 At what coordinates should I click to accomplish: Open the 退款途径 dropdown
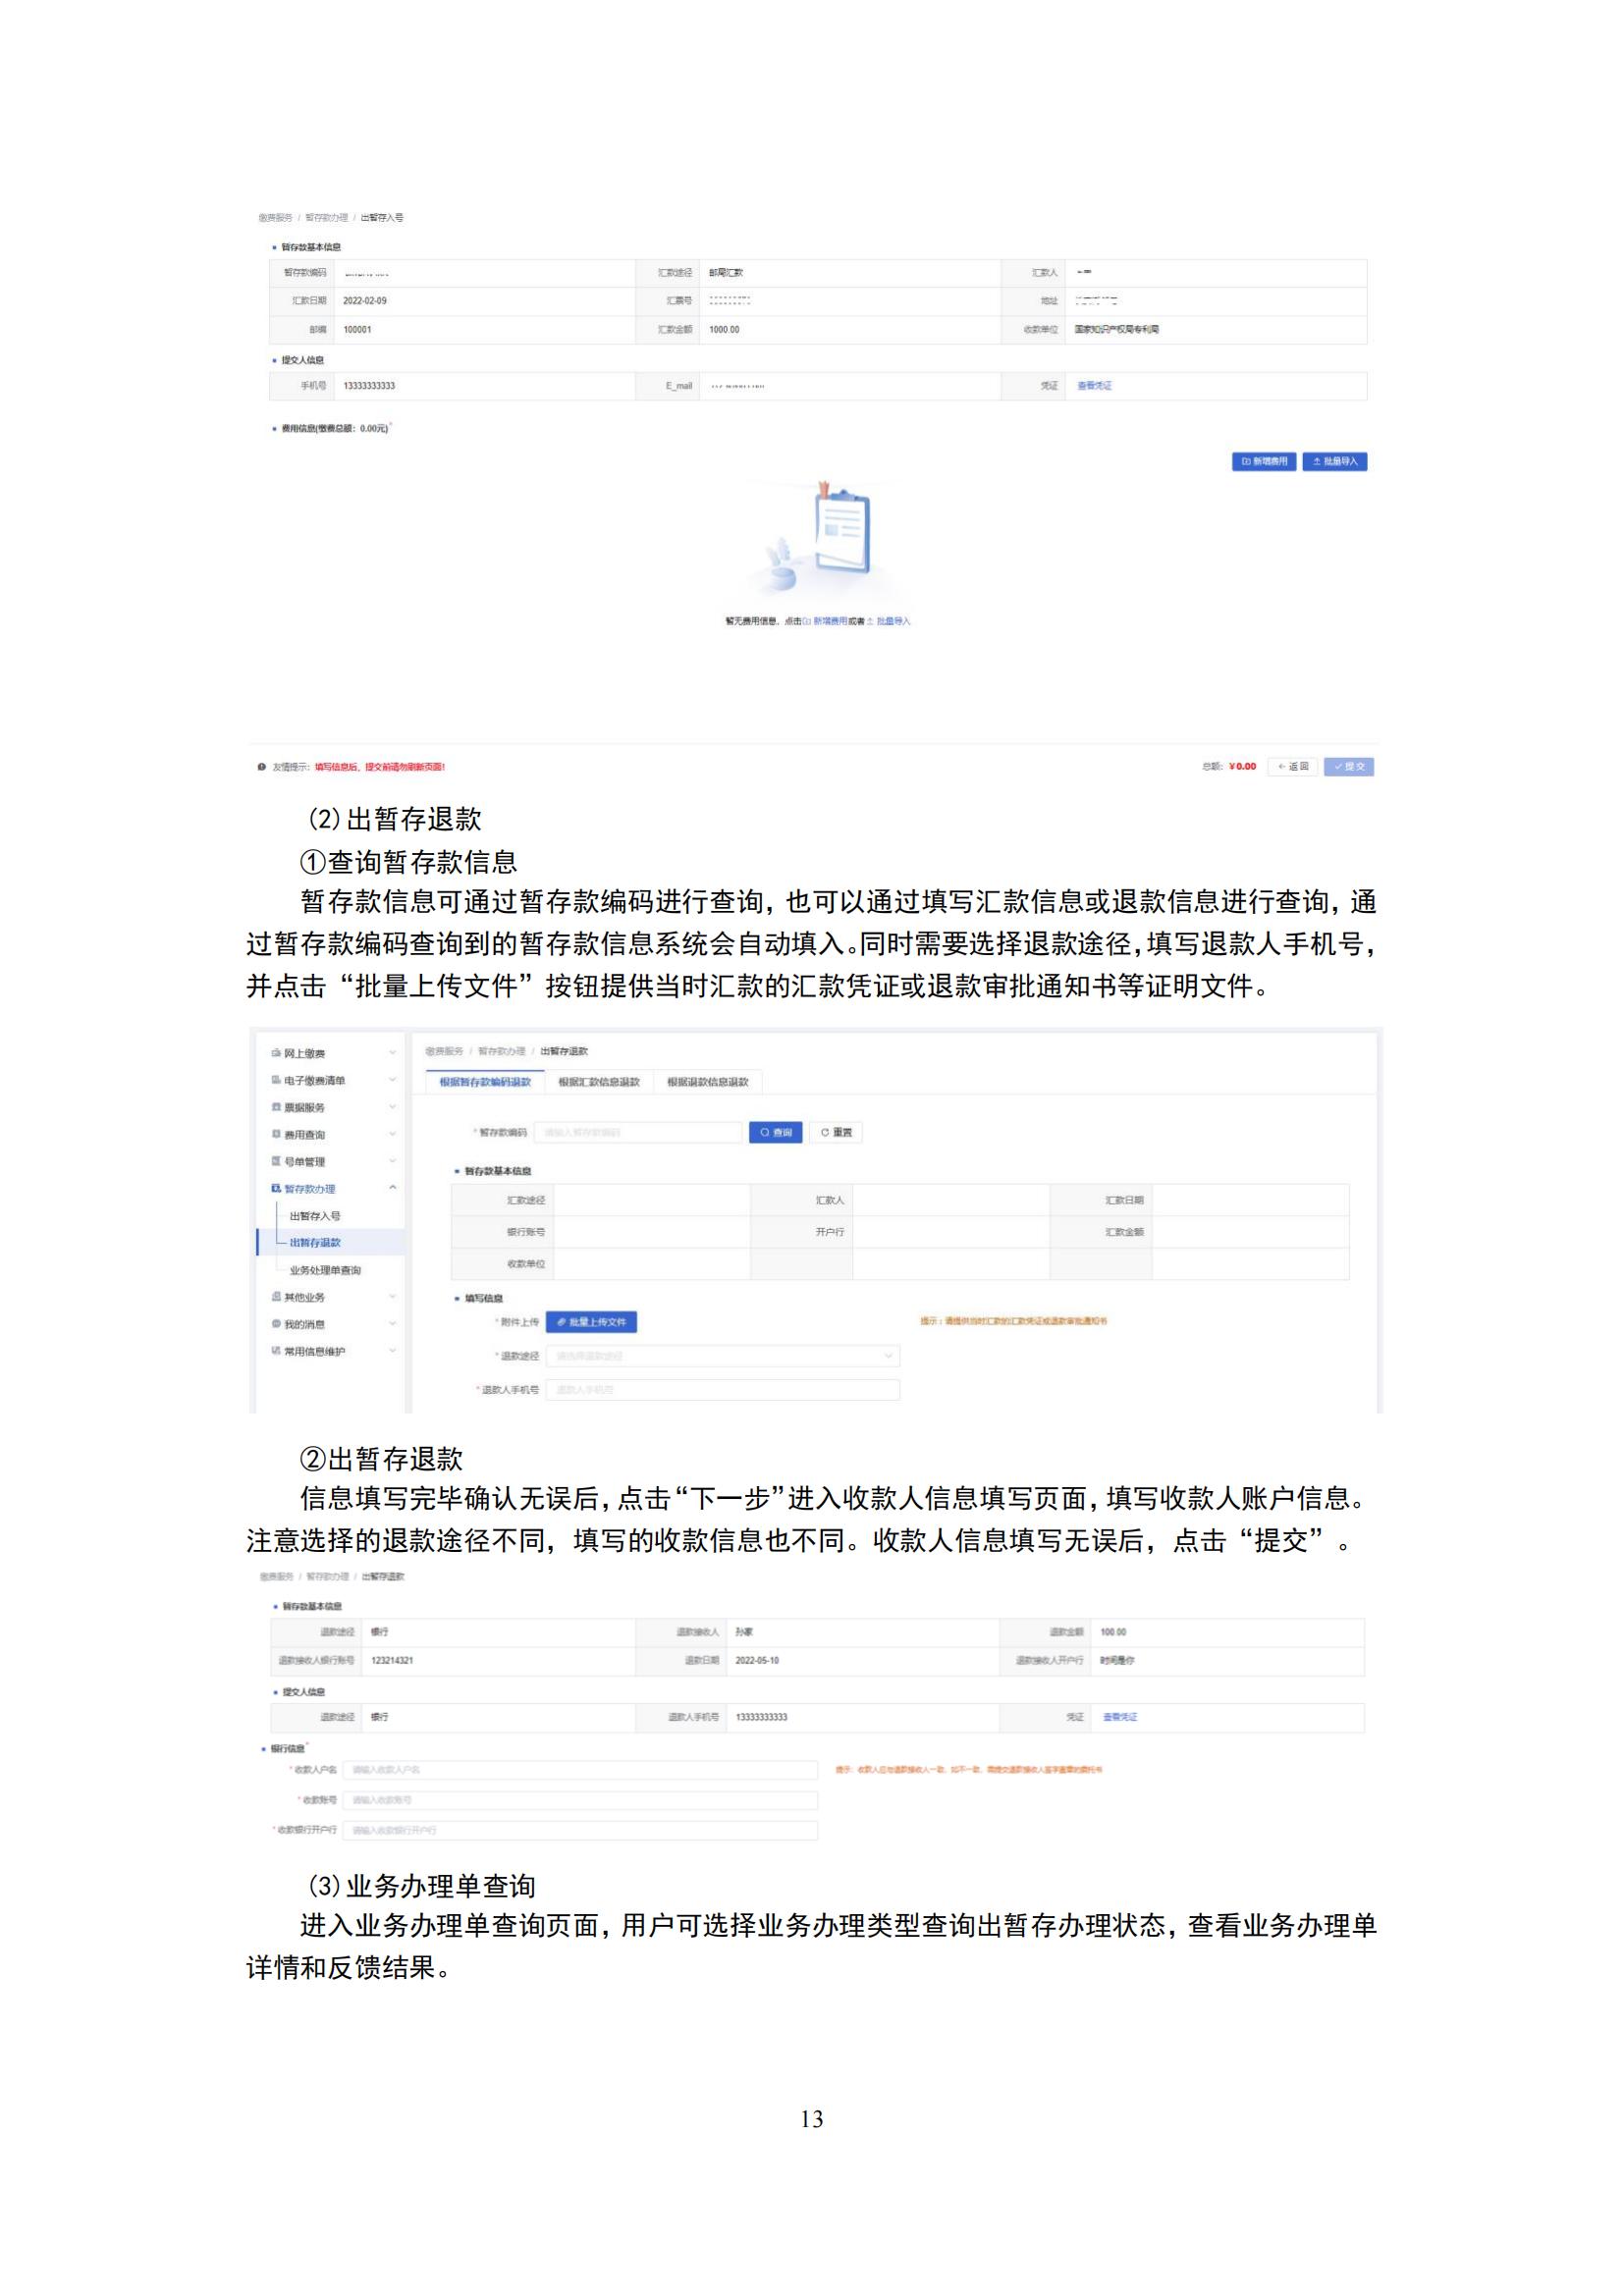tap(722, 1356)
